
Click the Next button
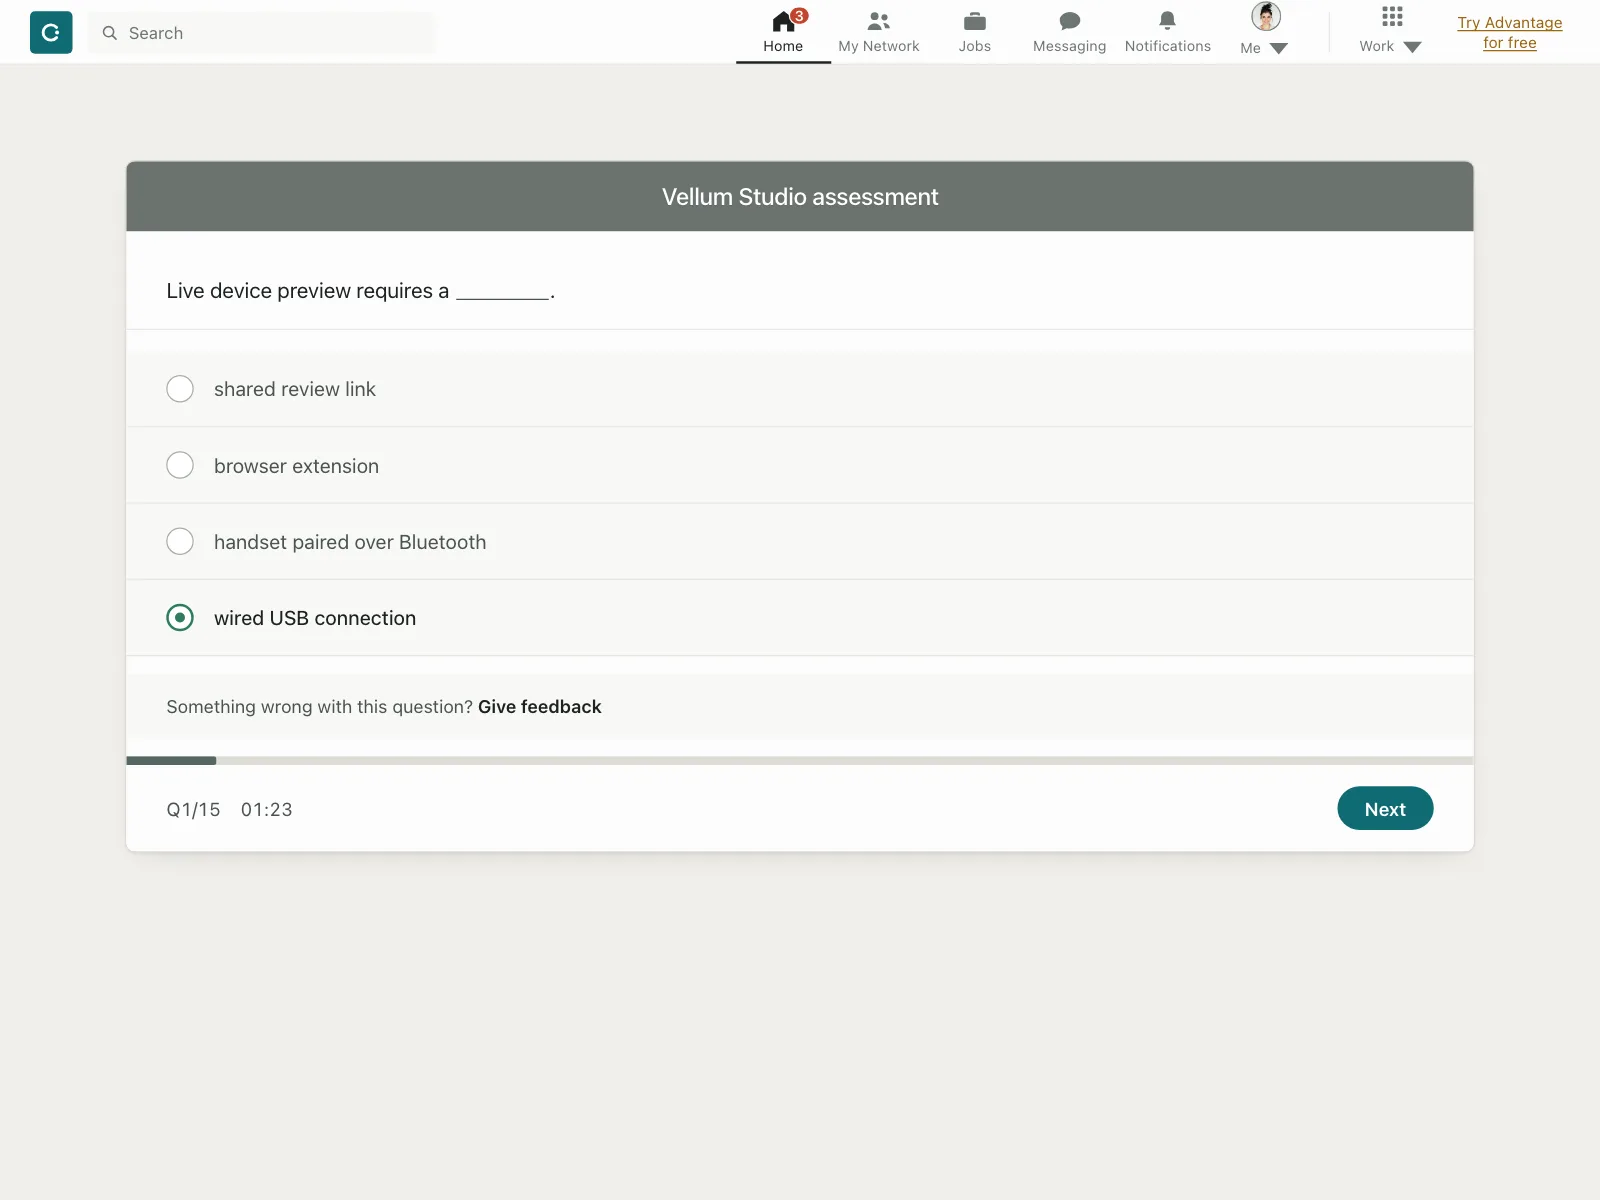(x=1385, y=809)
